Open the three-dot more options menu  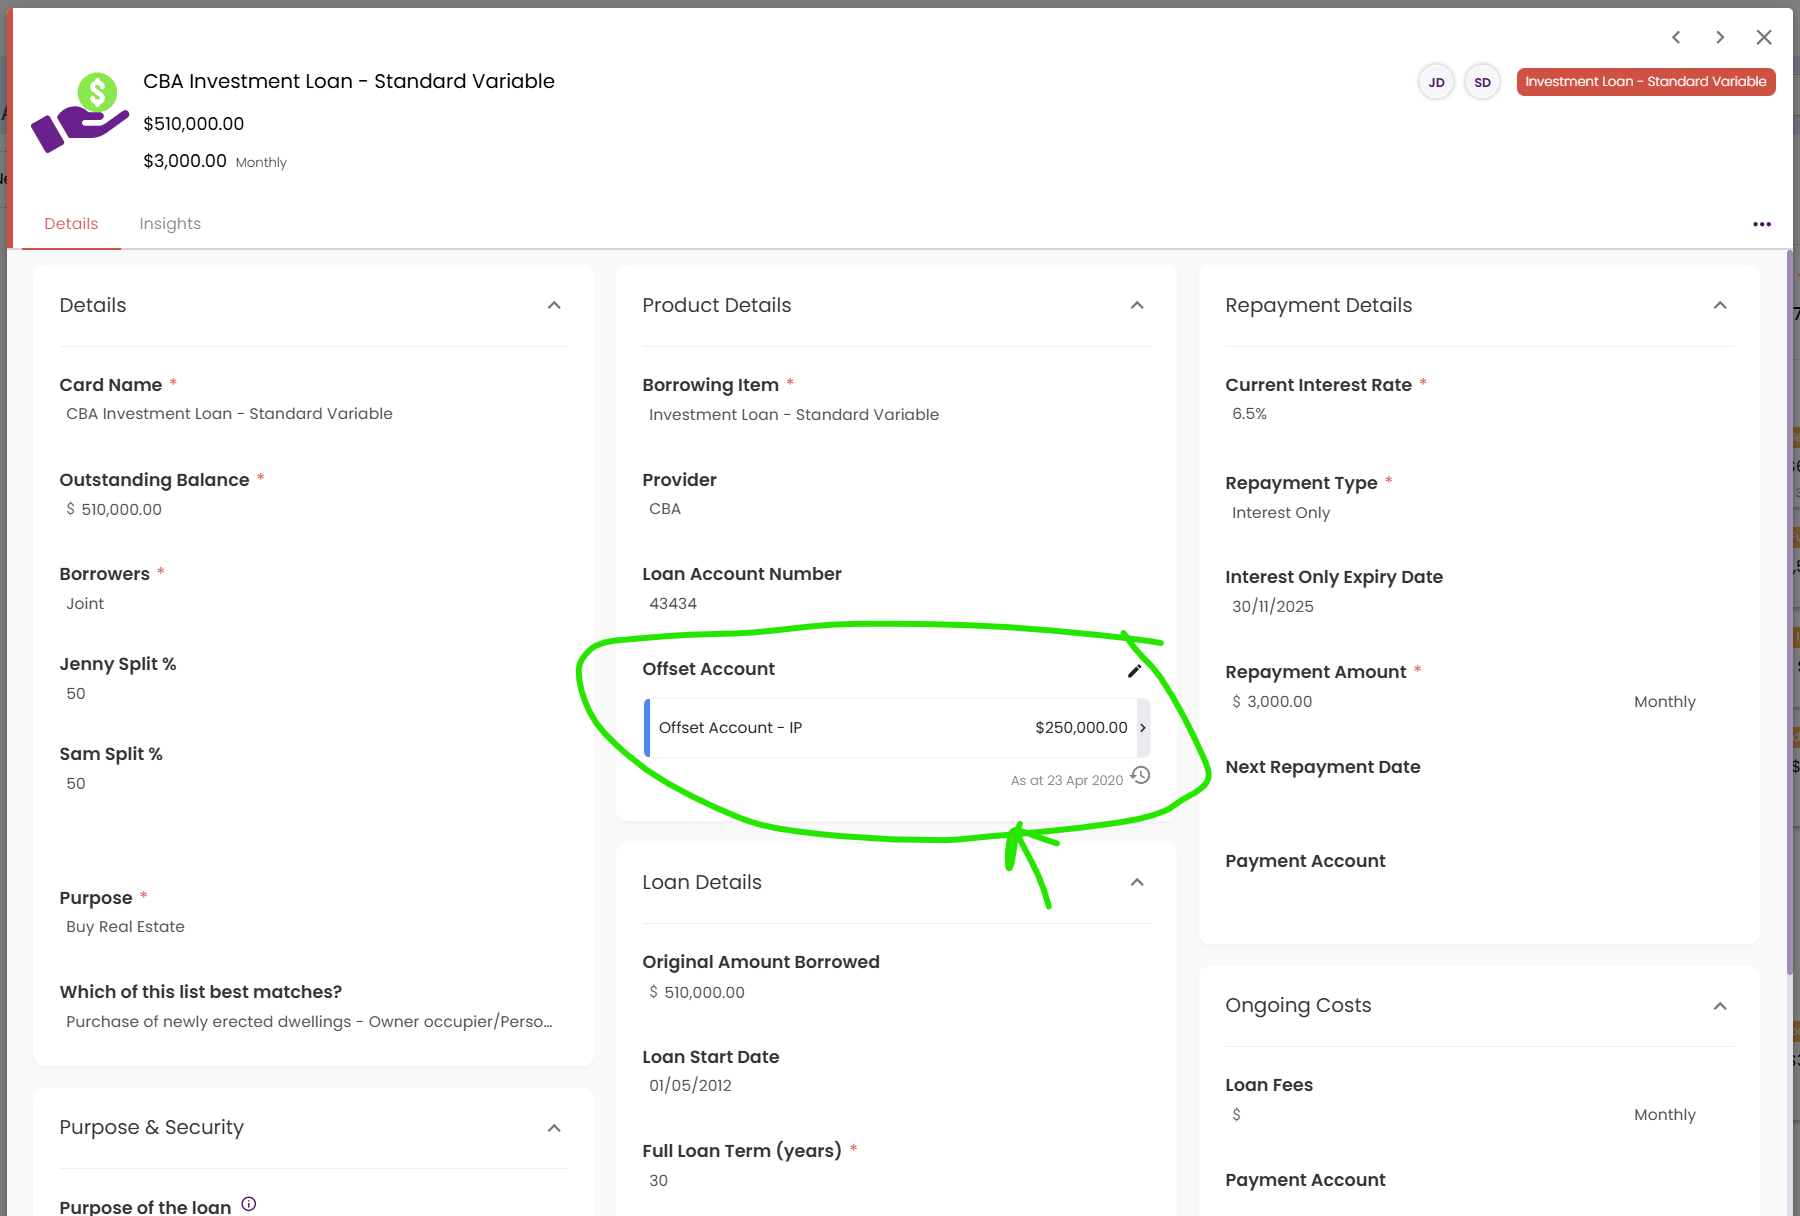coord(1762,224)
